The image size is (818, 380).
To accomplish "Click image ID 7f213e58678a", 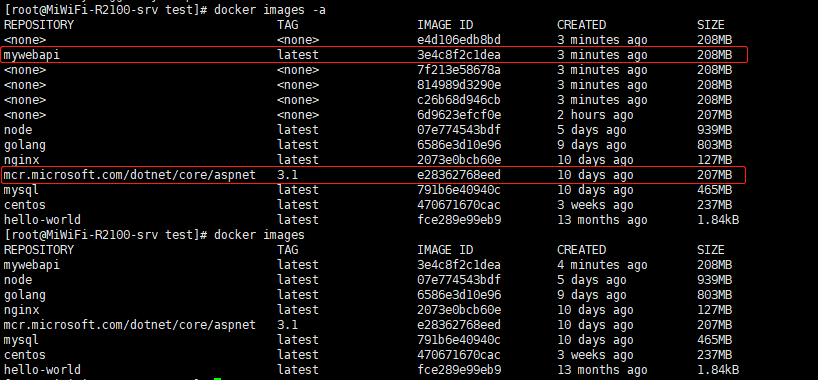I will (459, 70).
